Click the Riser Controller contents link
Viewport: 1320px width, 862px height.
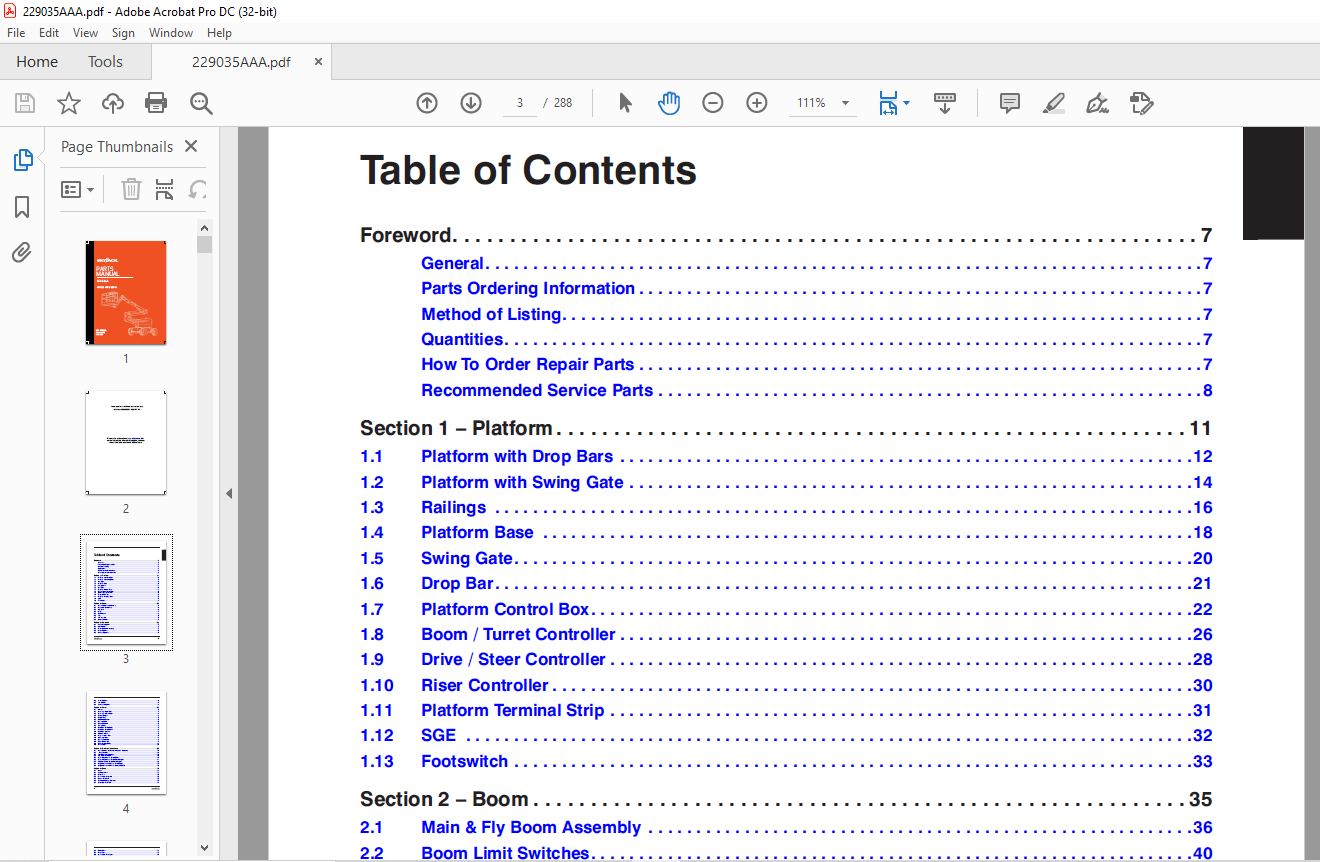(485, 686)
